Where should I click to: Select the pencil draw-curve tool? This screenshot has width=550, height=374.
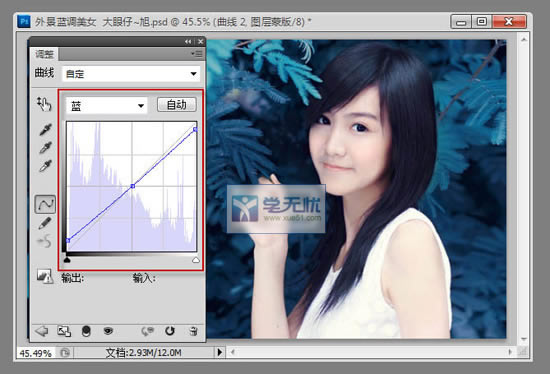pos(45,223)
